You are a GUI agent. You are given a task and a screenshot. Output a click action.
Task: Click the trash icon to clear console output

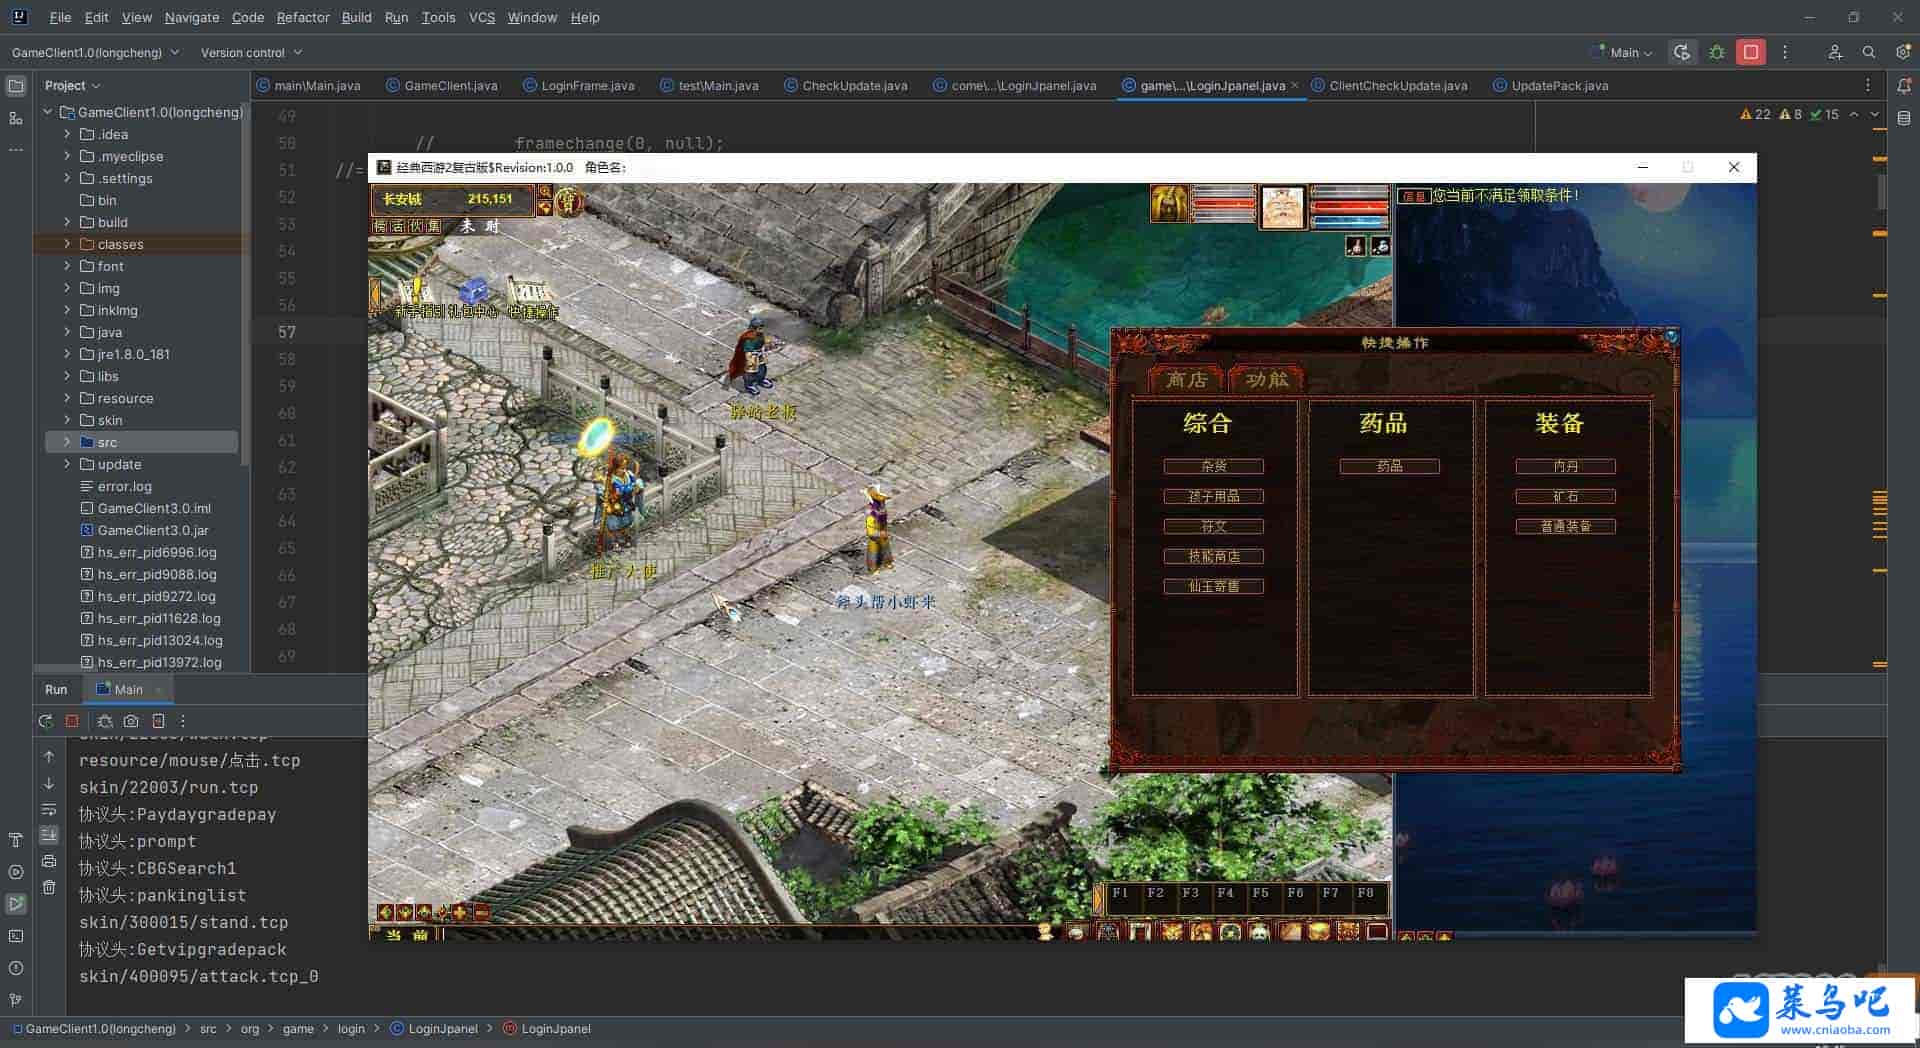coord(49,887)
